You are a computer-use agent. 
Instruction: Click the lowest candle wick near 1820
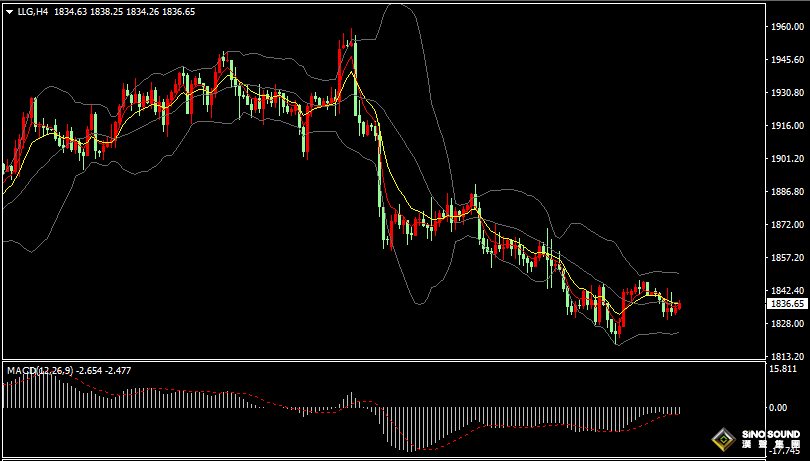[x=616, y=332]
